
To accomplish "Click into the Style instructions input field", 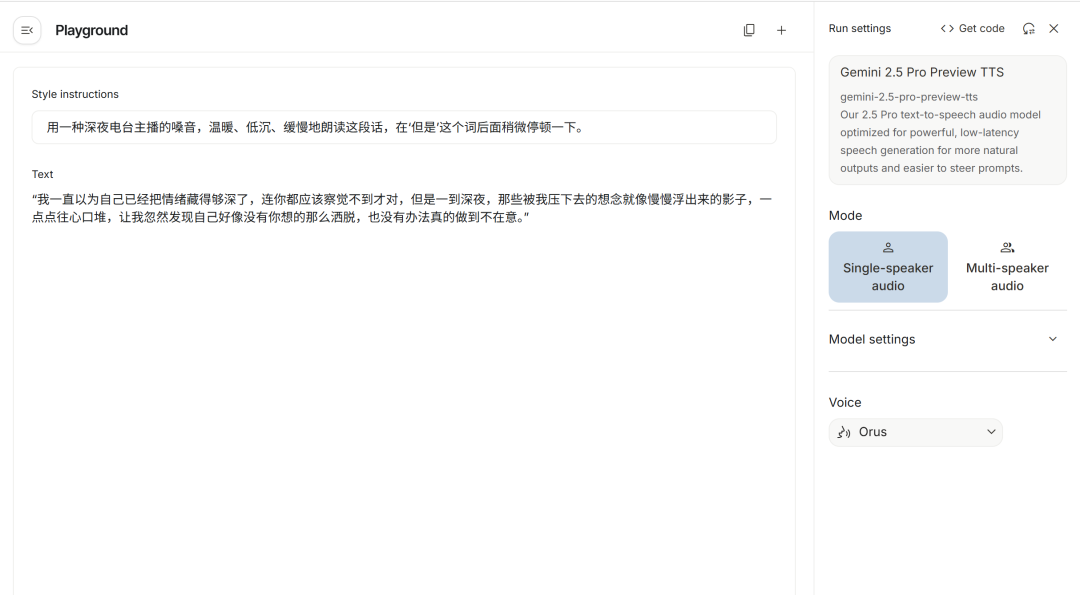I will 404,127.
